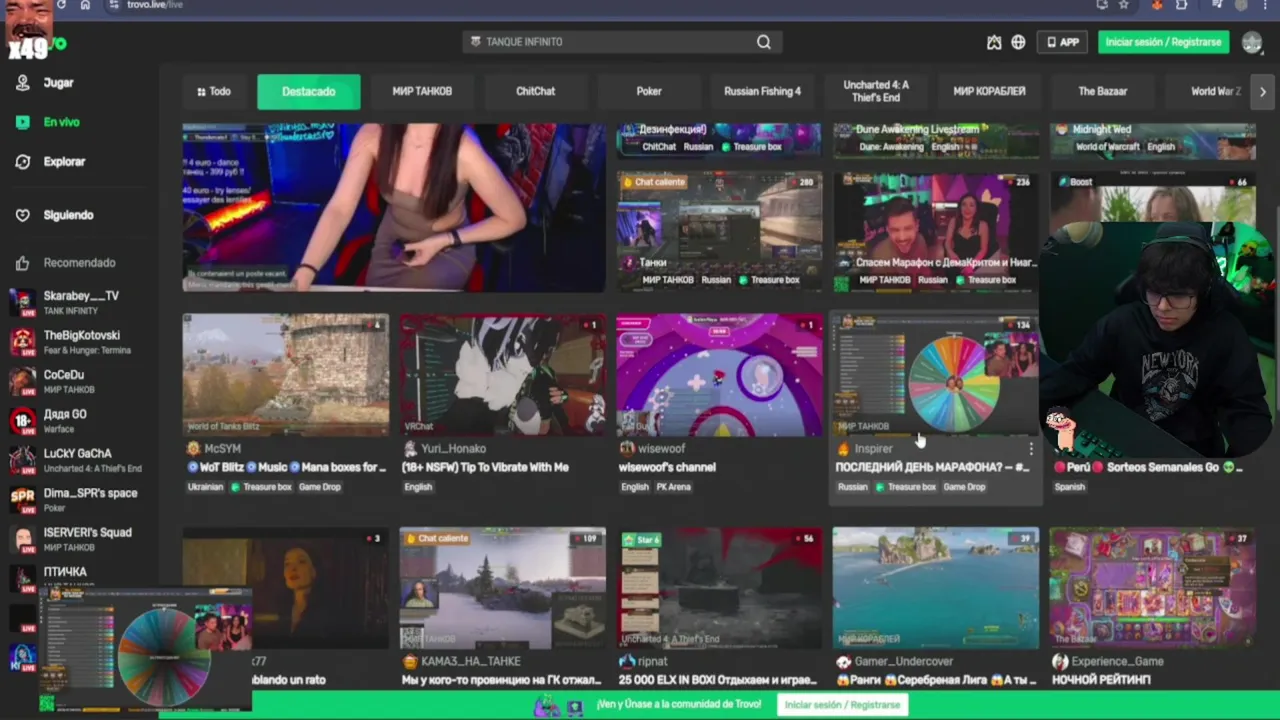Click the browser address bar URL
The image size is (1280, 720).
[x=155, y=5]
